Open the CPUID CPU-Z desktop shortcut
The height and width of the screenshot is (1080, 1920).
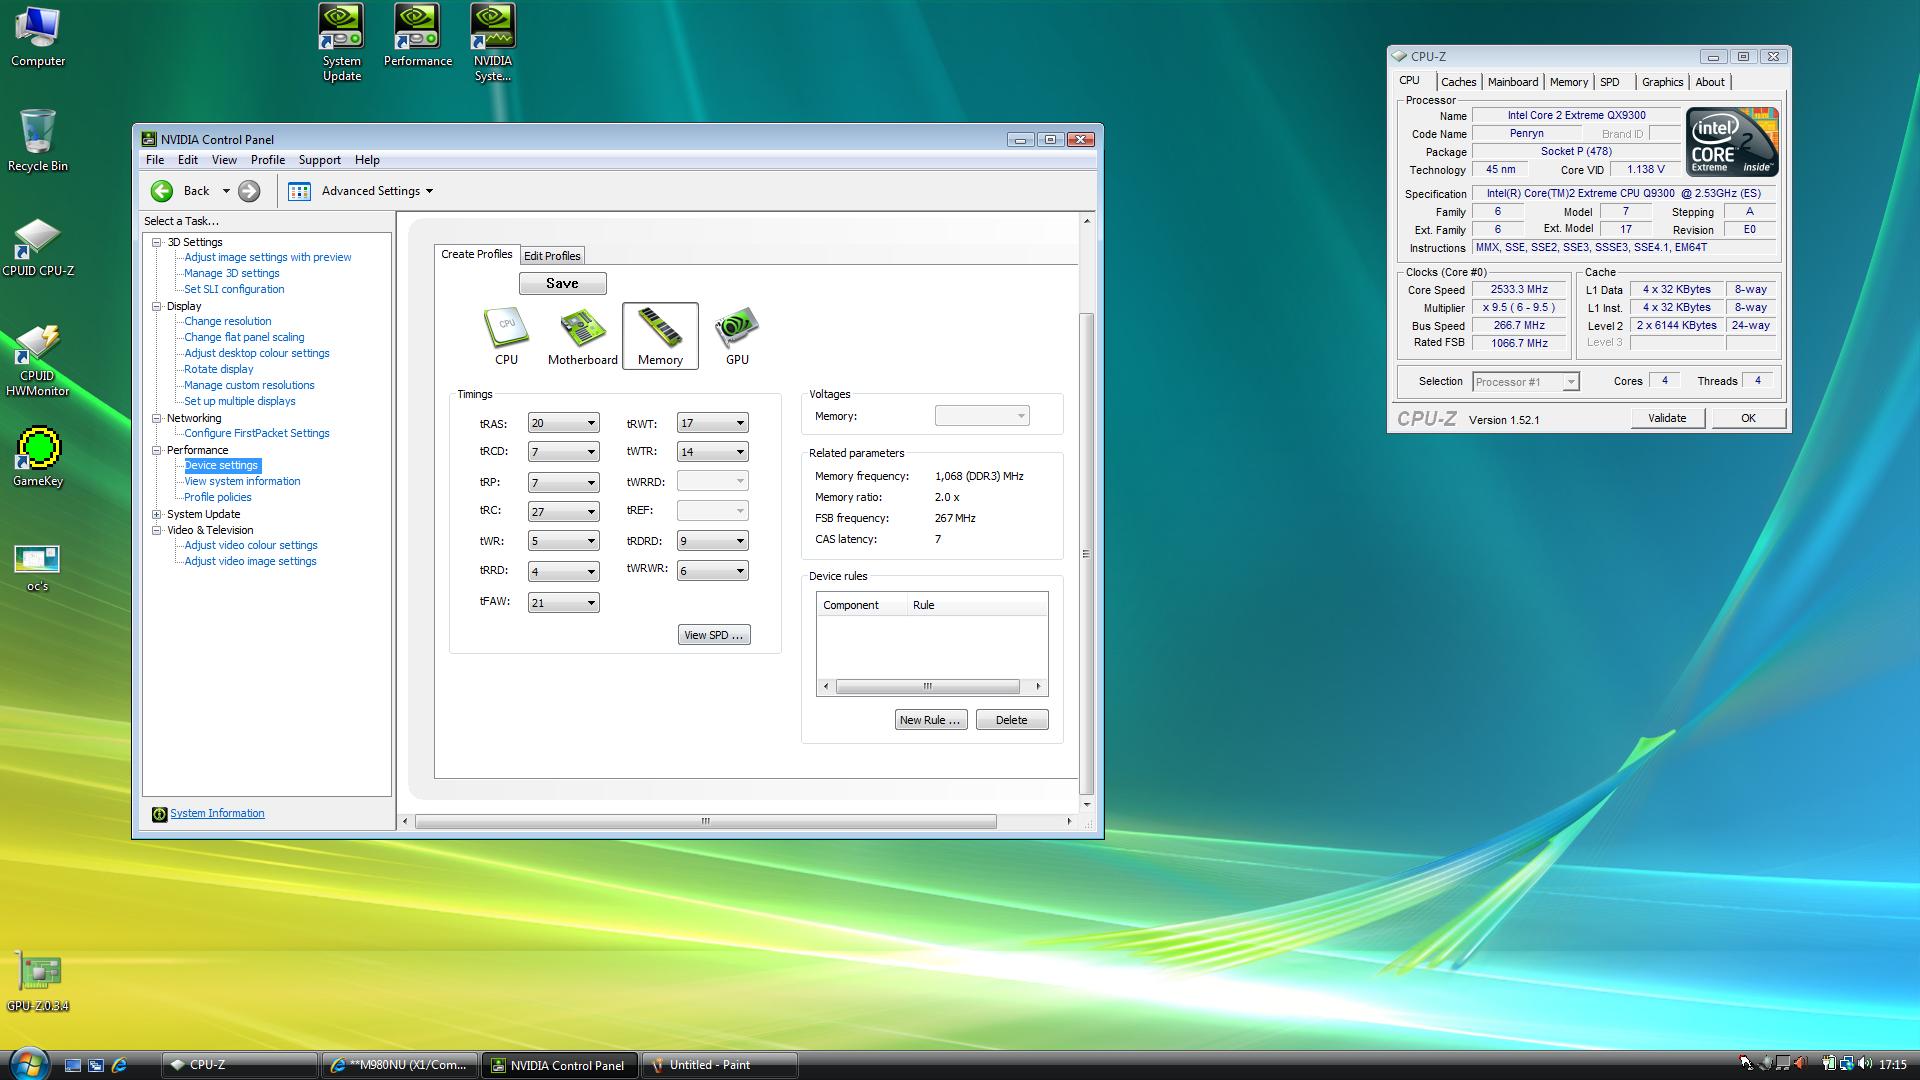coord(38,248)
